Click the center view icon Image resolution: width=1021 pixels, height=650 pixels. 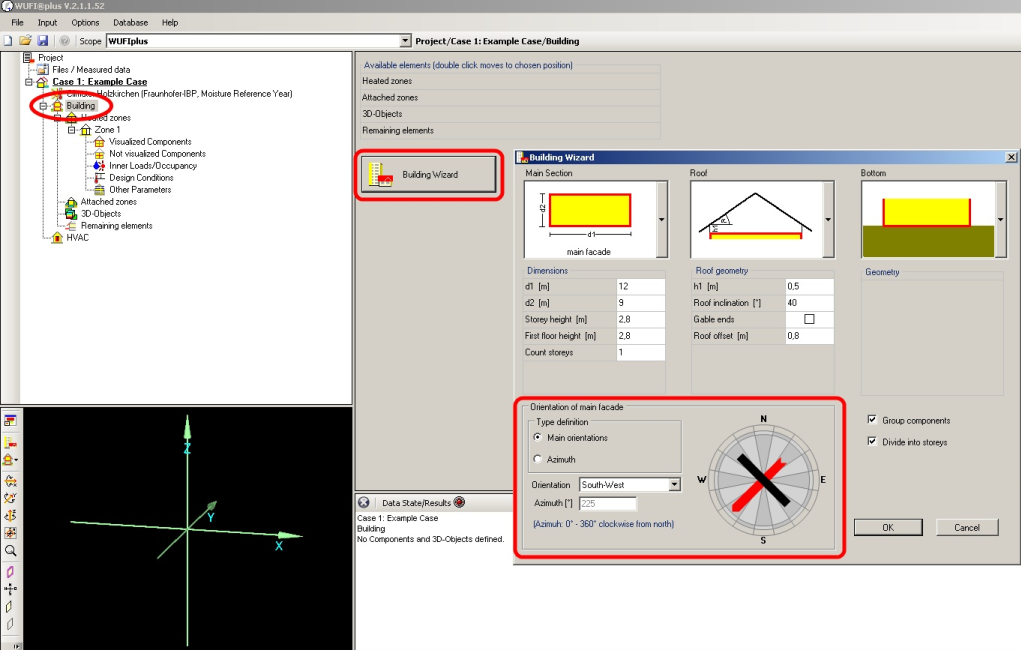[10, 533]
